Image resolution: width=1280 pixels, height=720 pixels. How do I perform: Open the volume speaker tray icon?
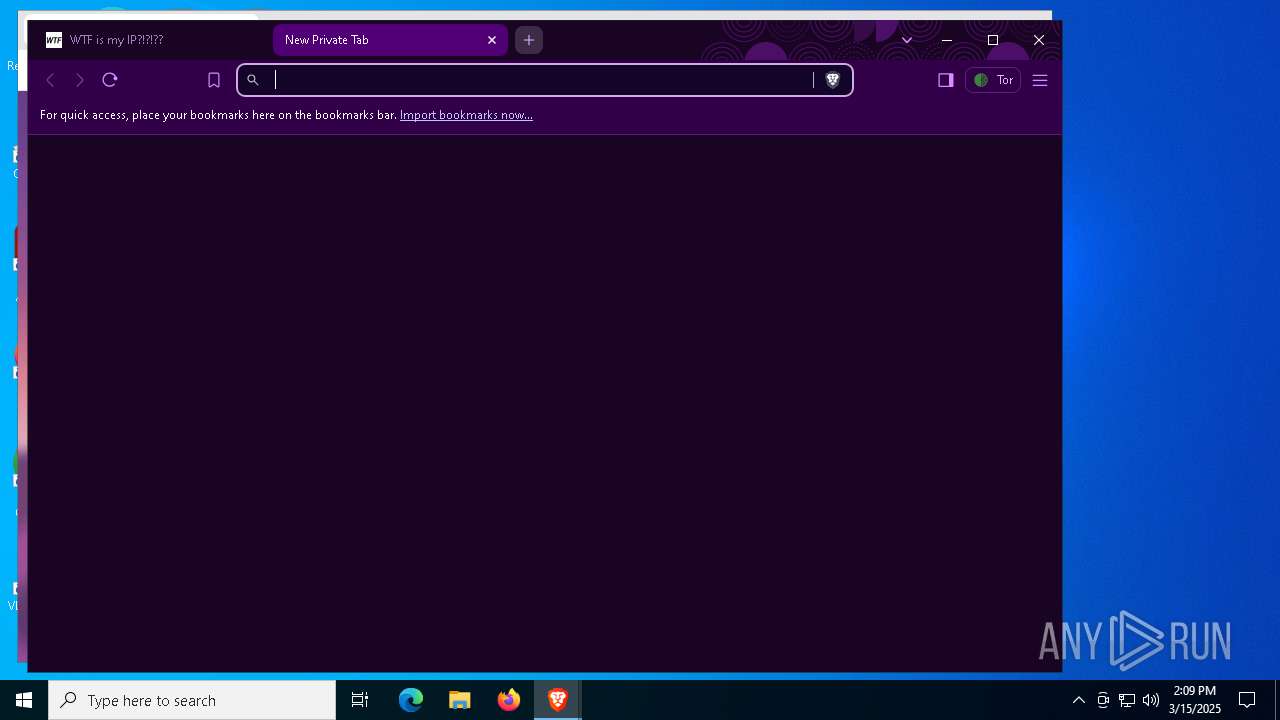[1151, 700]
